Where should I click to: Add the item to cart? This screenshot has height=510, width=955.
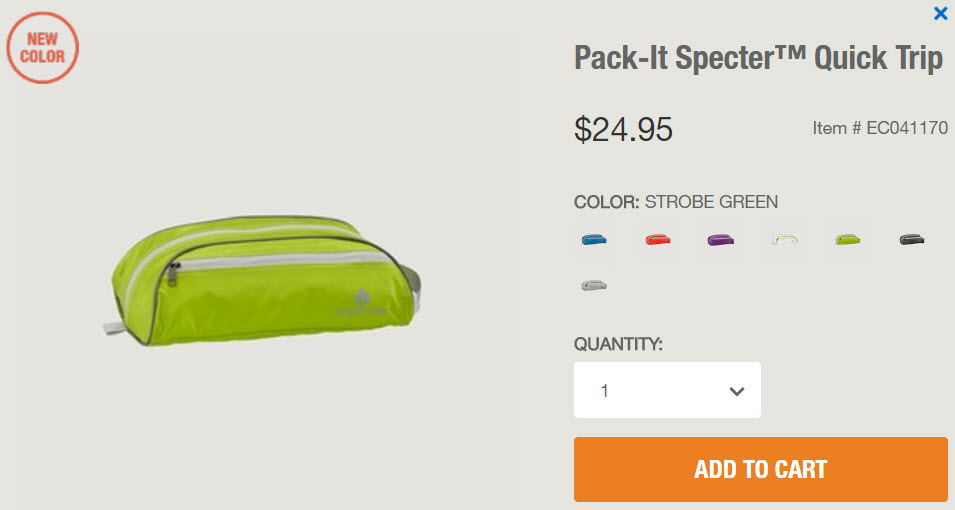pos(760,469)
